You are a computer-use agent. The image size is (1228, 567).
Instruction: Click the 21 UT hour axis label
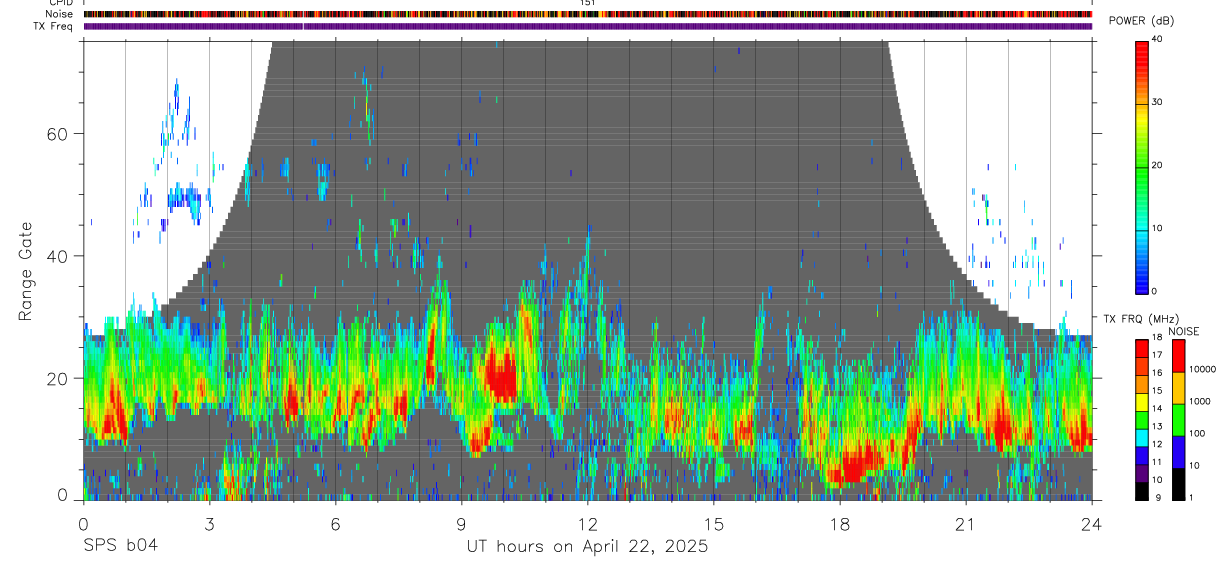(x=966, y=525)
